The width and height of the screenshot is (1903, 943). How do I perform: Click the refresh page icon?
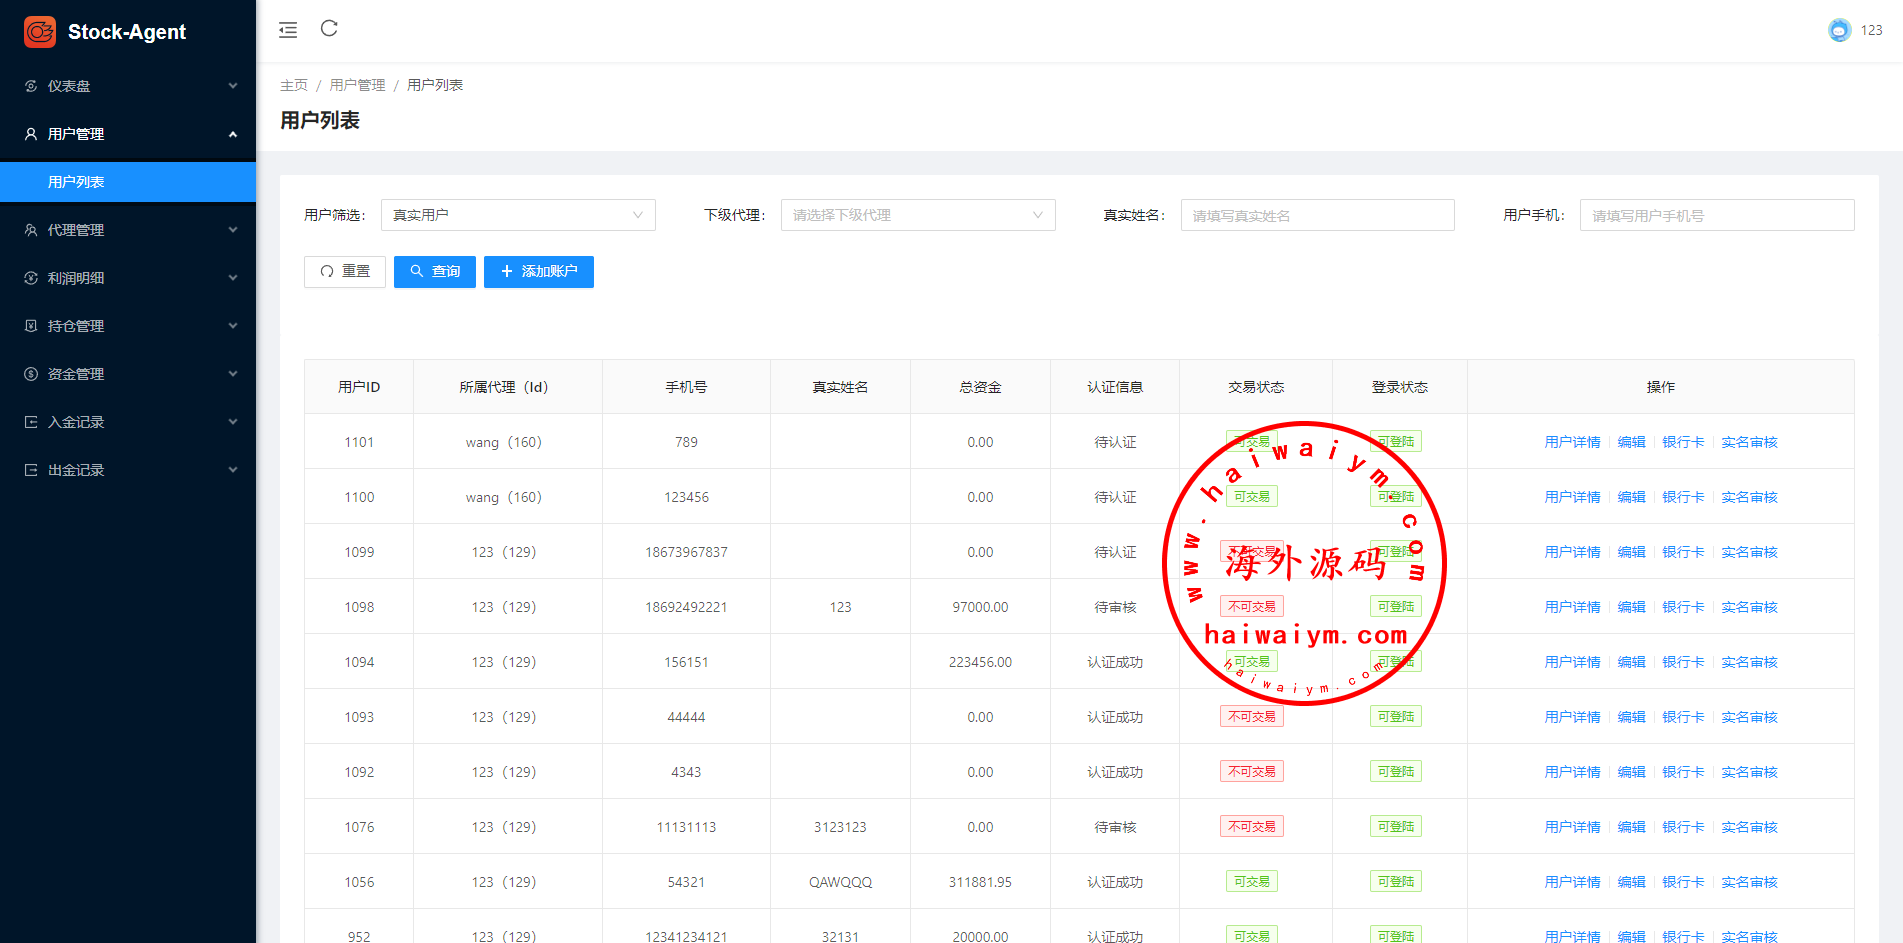[x=329, y=29]
